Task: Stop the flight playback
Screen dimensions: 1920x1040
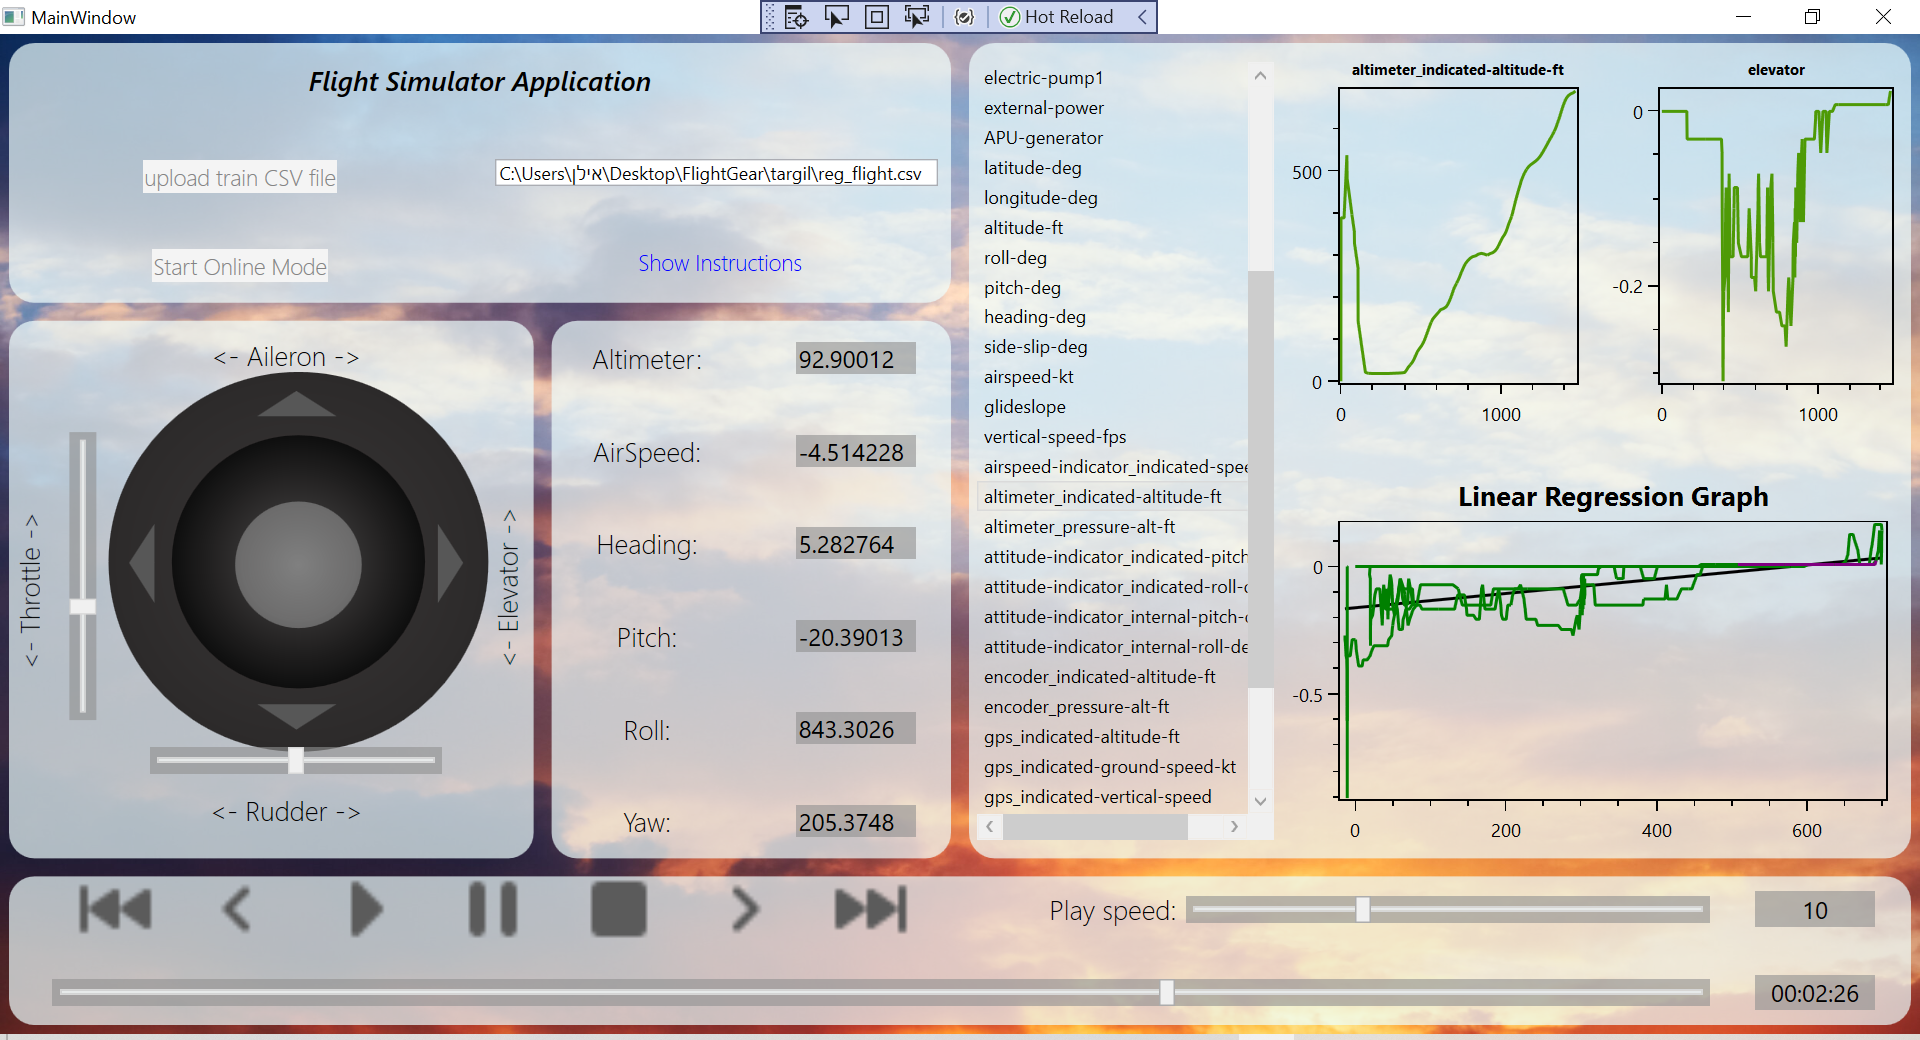Action: [x=619, y=909]
